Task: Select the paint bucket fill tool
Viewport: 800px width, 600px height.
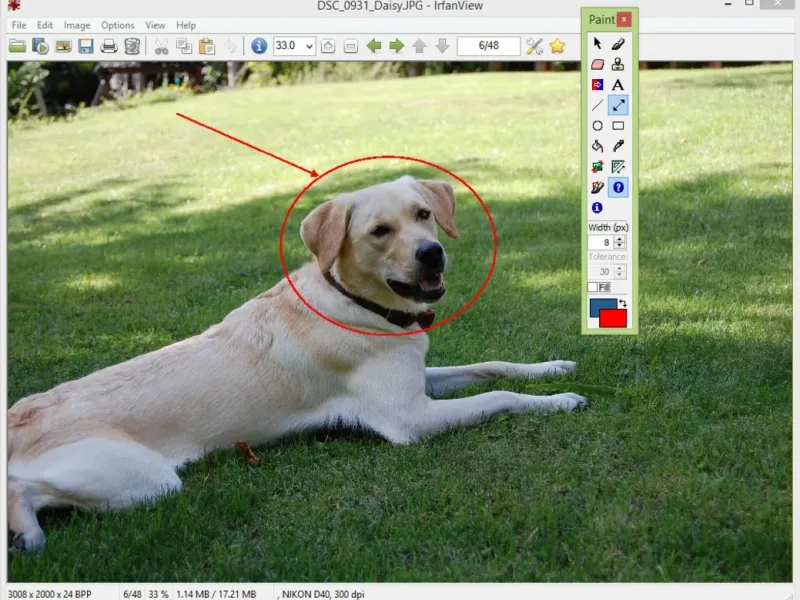Action: 597,146
